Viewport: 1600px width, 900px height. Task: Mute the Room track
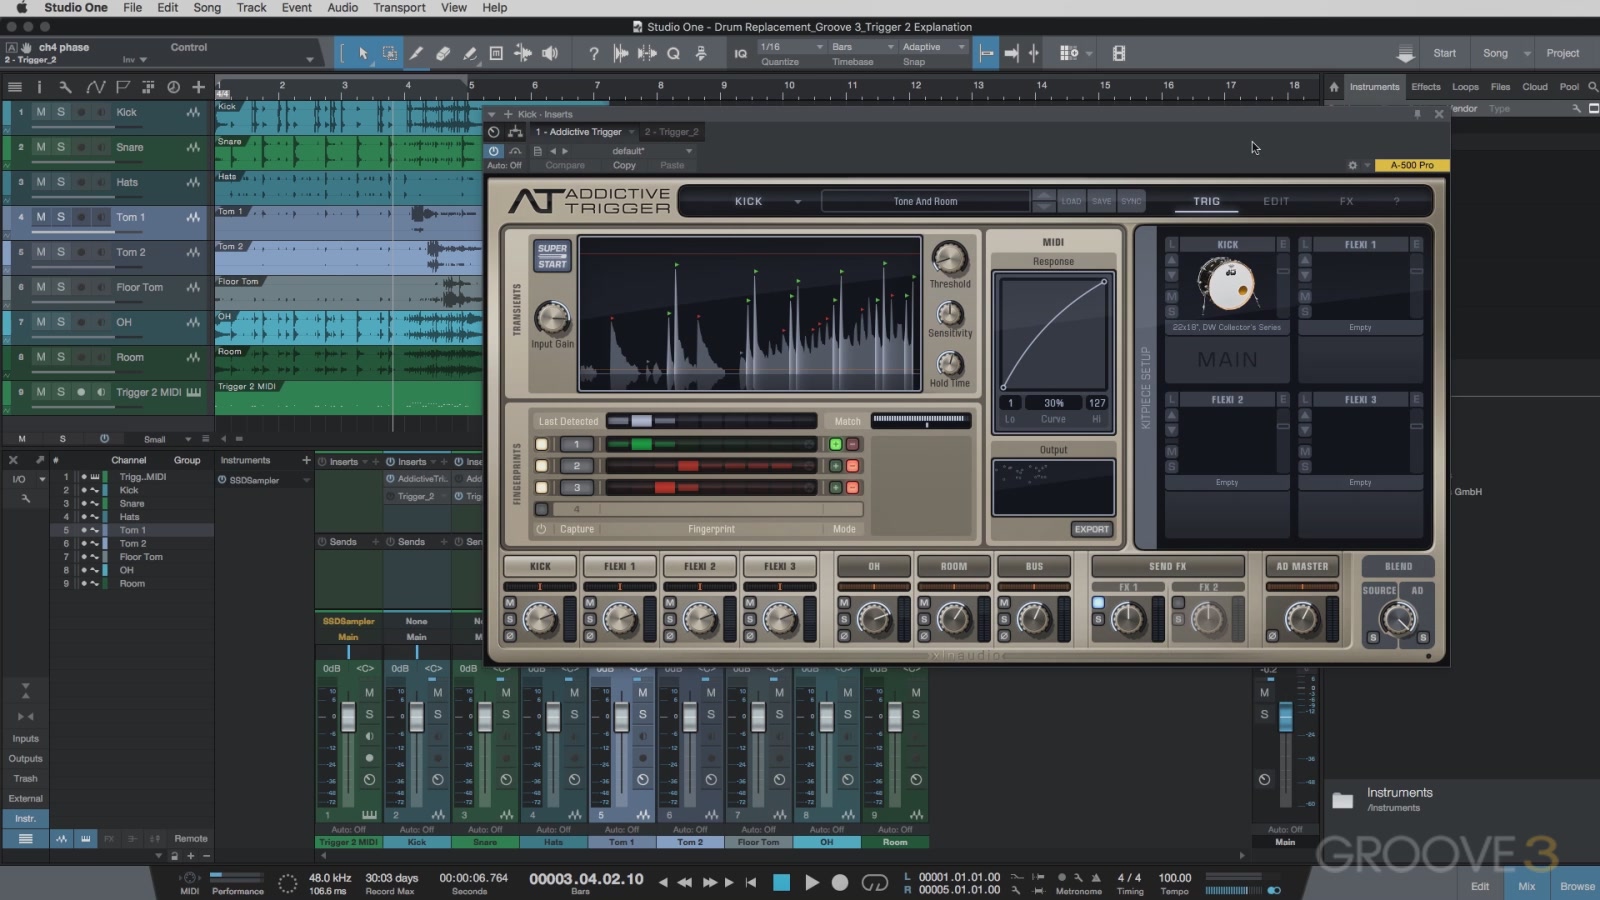(x=41, y=357)
